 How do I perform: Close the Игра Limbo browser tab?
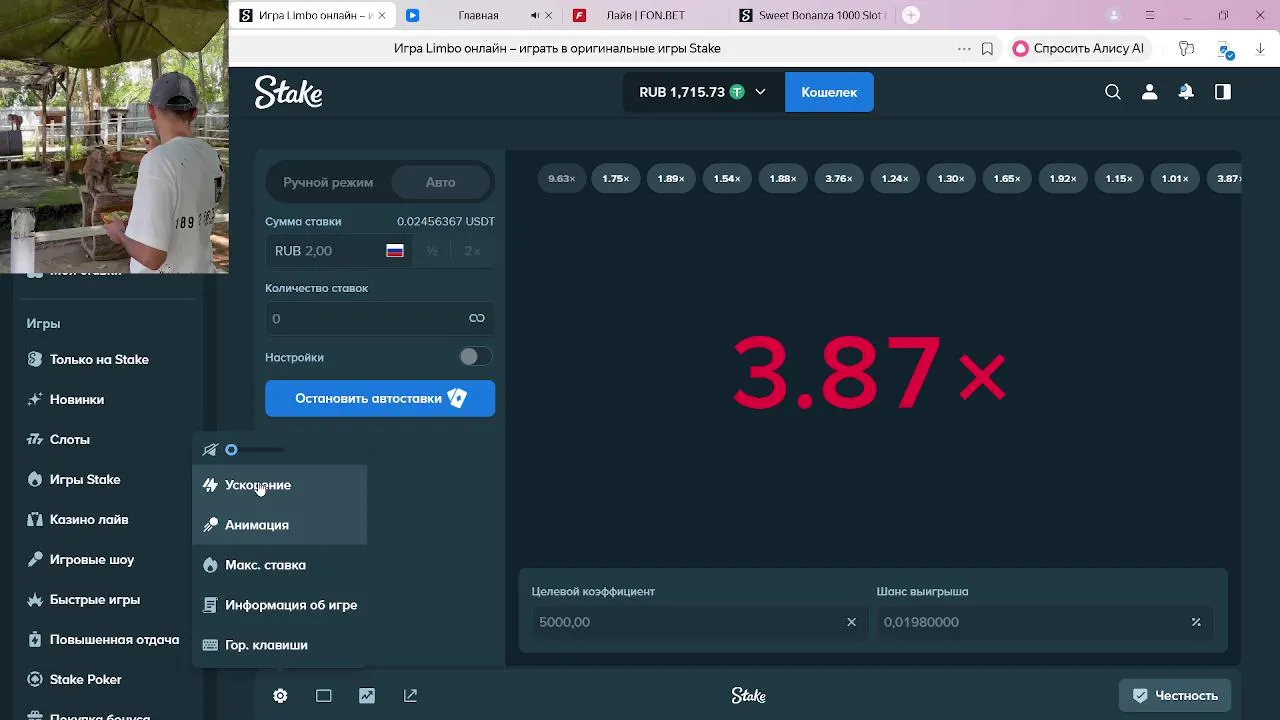[383, 16]
